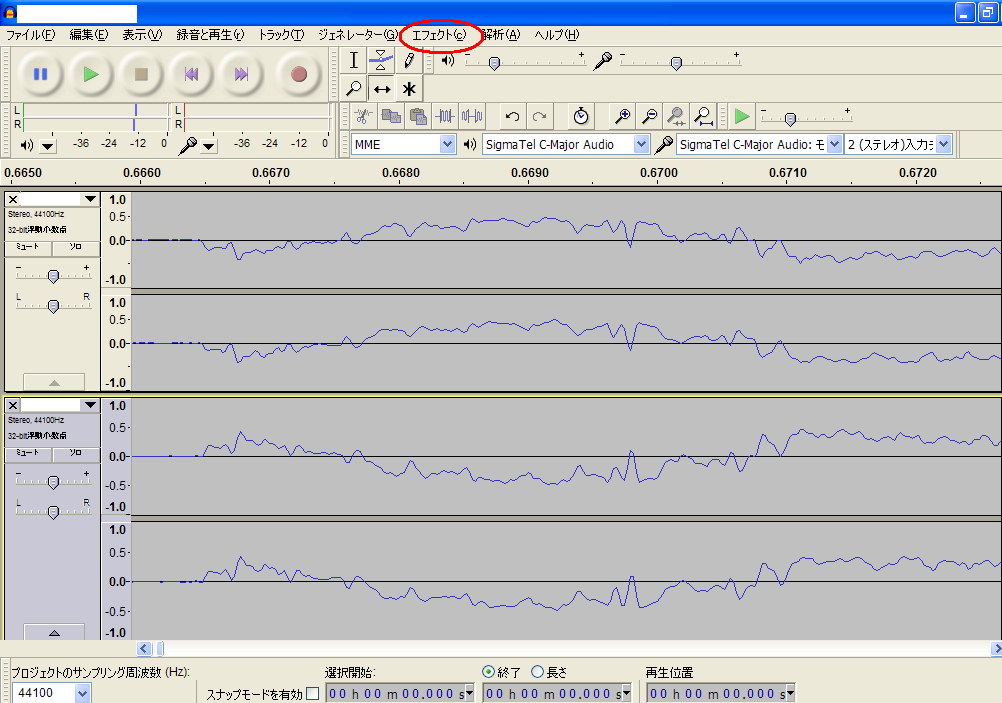Viewport: 1002px width, 703px height.
Task: Select the 終了 radio button
Action: pos(488,672)
